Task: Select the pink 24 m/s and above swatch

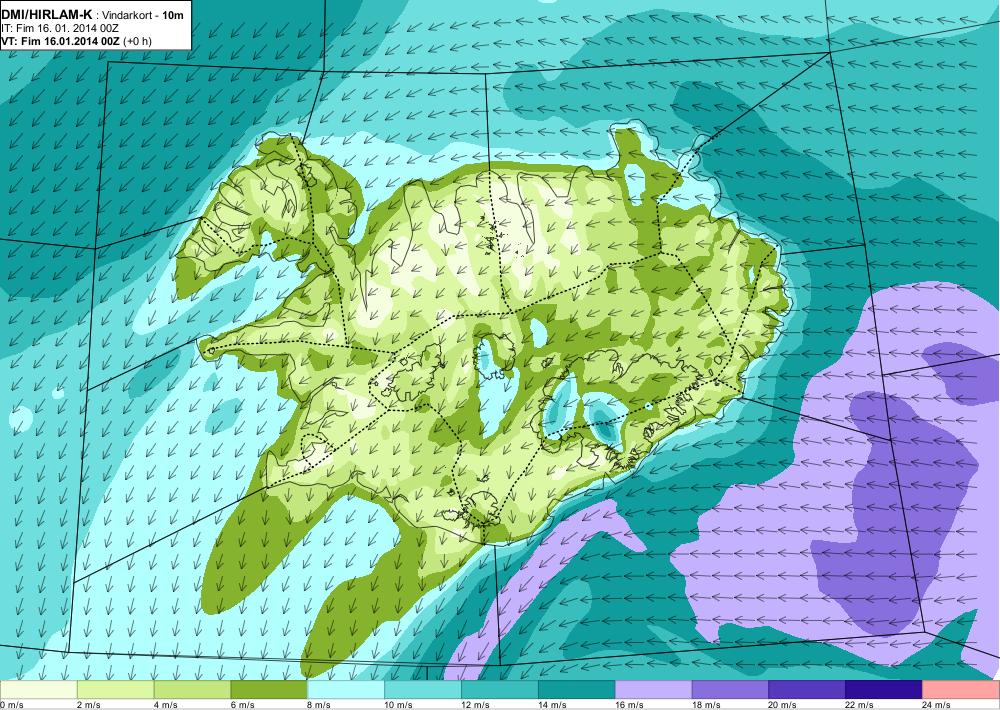Action: [x=961, y=690]
